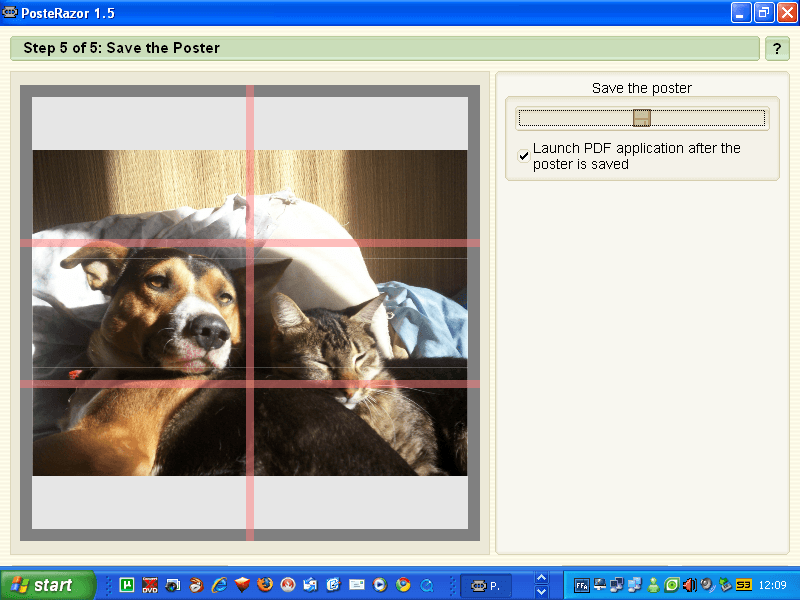
Task: Open the ConvertXtoDVD quick launch icon
Action: click(x=150, y=585)
